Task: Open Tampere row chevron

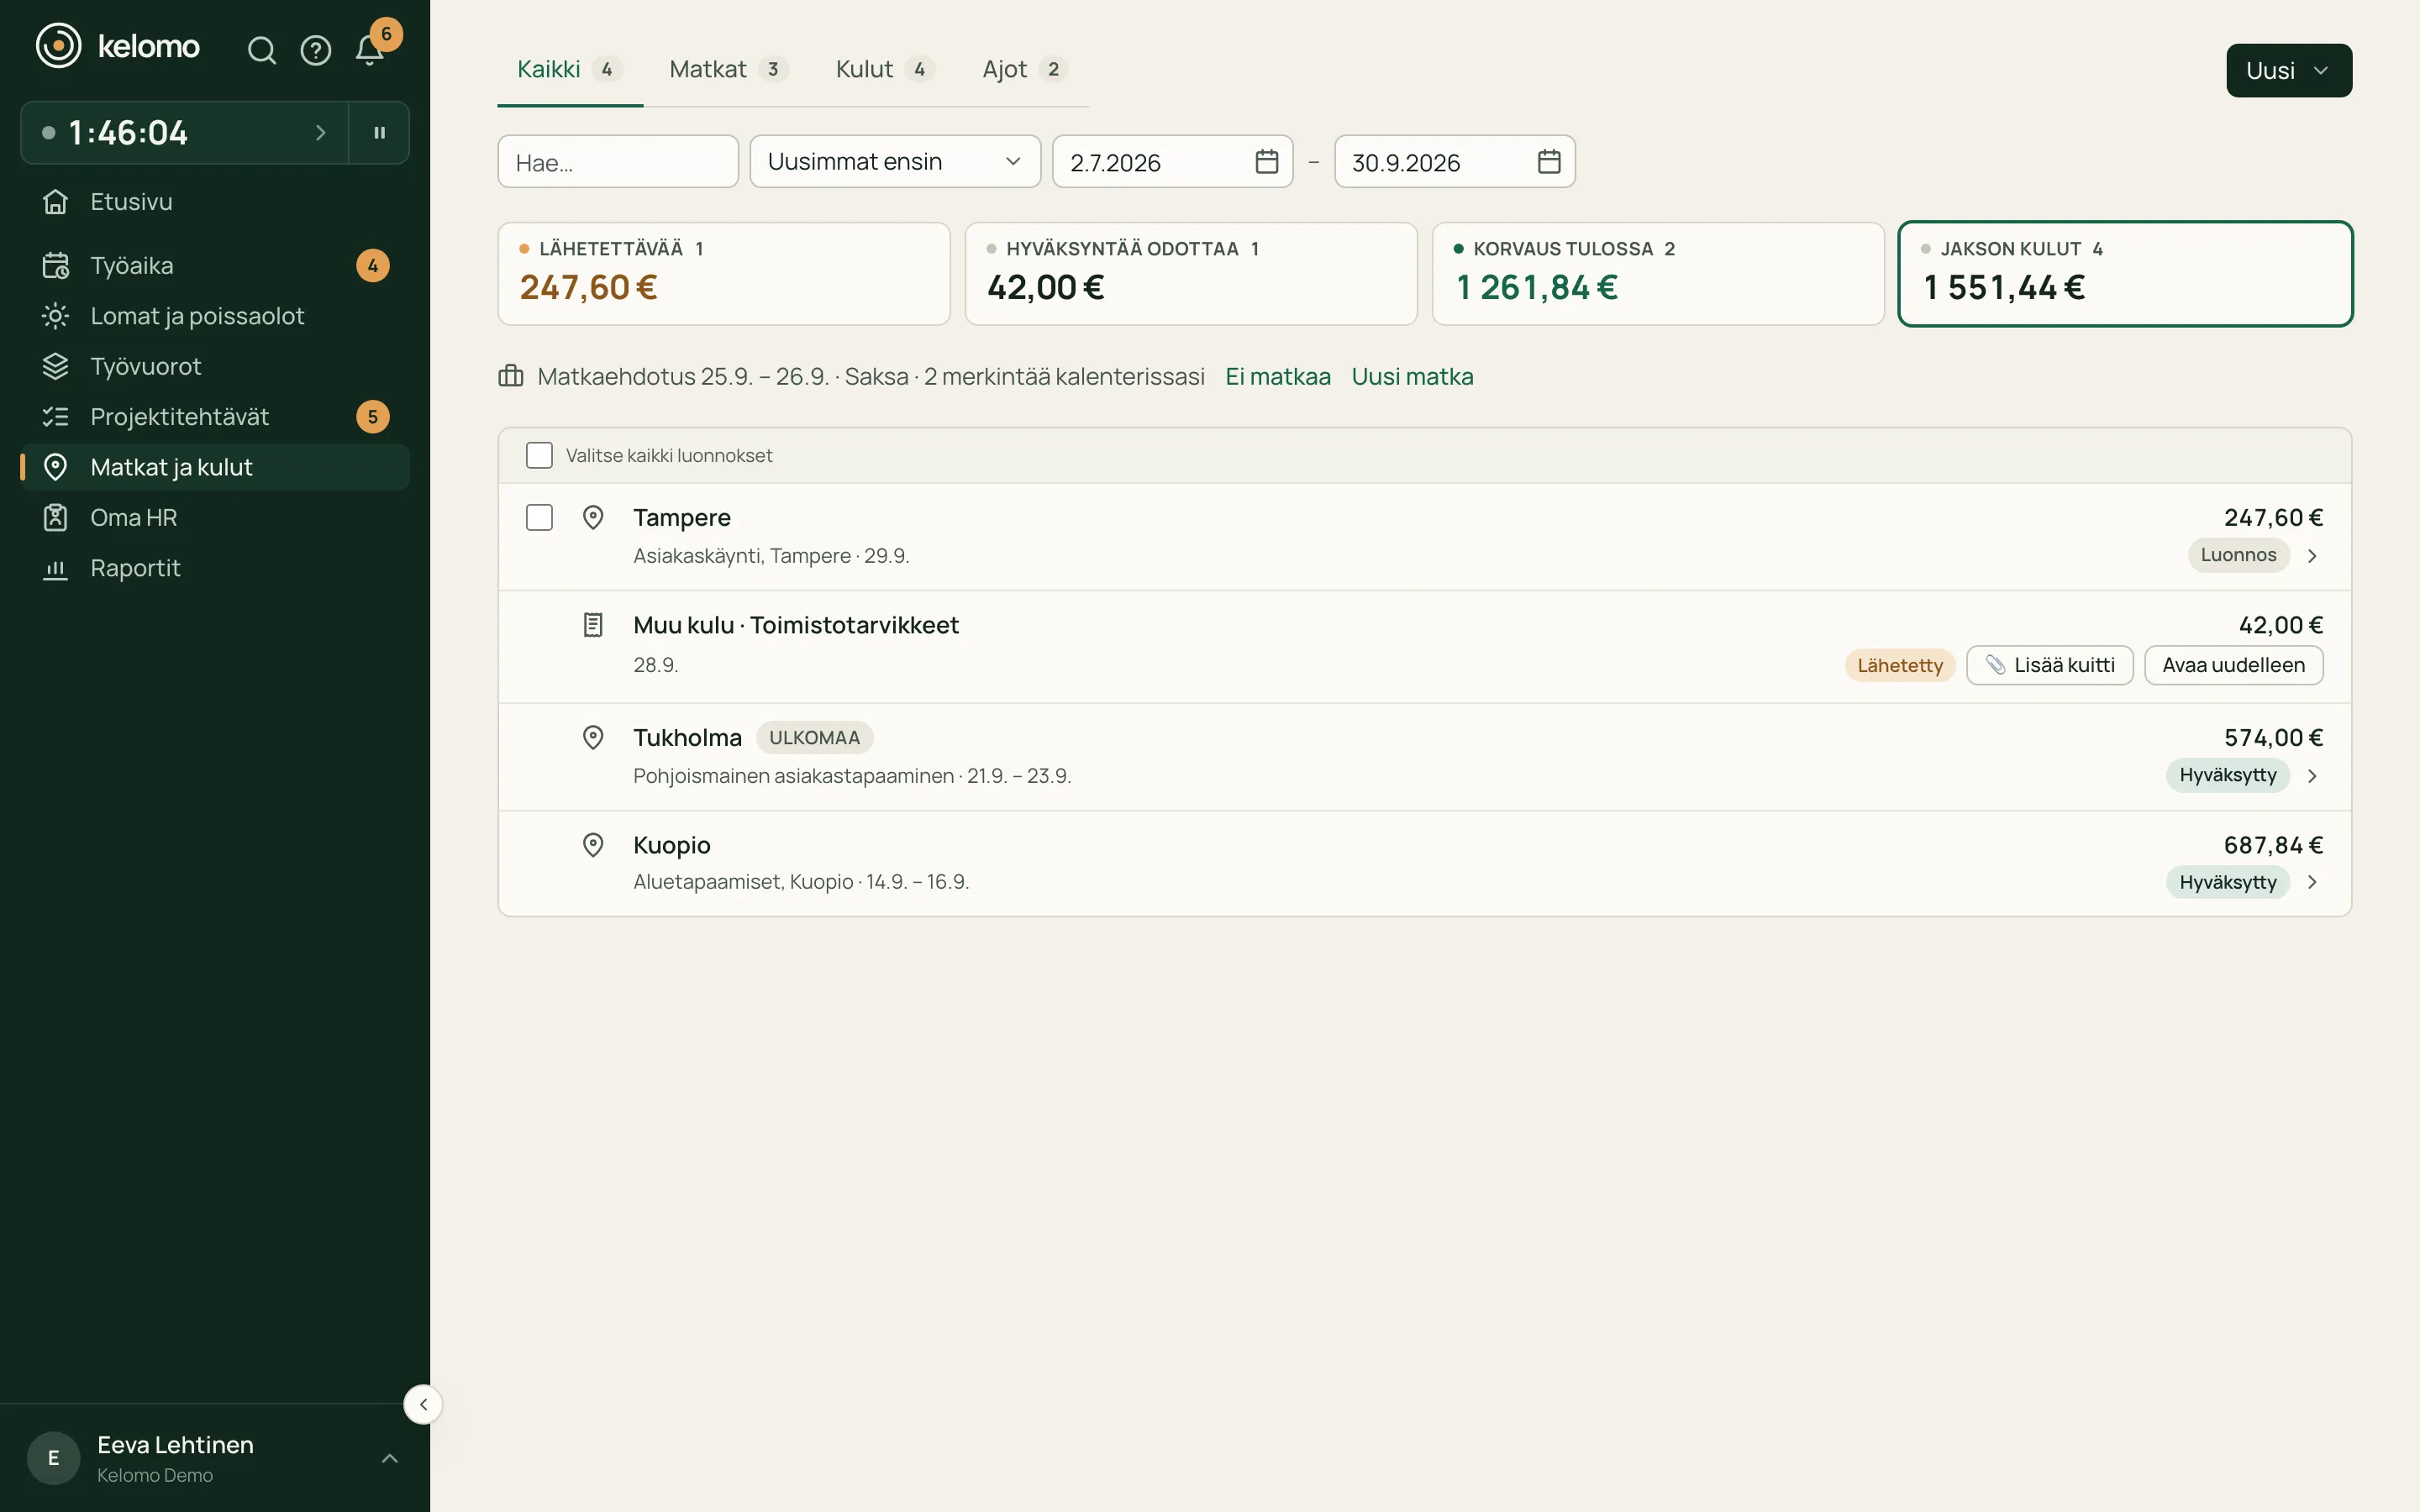Action: (x=2312, y=556)
